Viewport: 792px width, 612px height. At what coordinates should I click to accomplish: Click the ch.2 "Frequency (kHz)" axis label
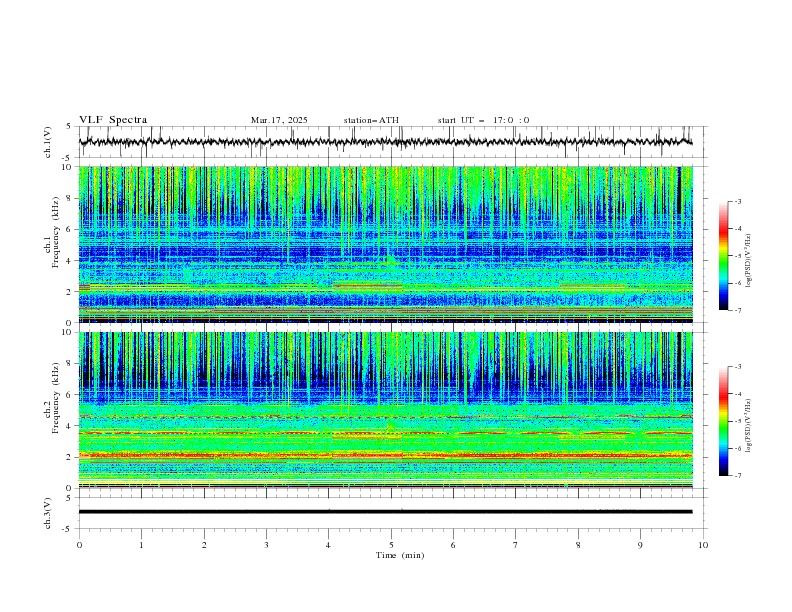pos(55,398)
